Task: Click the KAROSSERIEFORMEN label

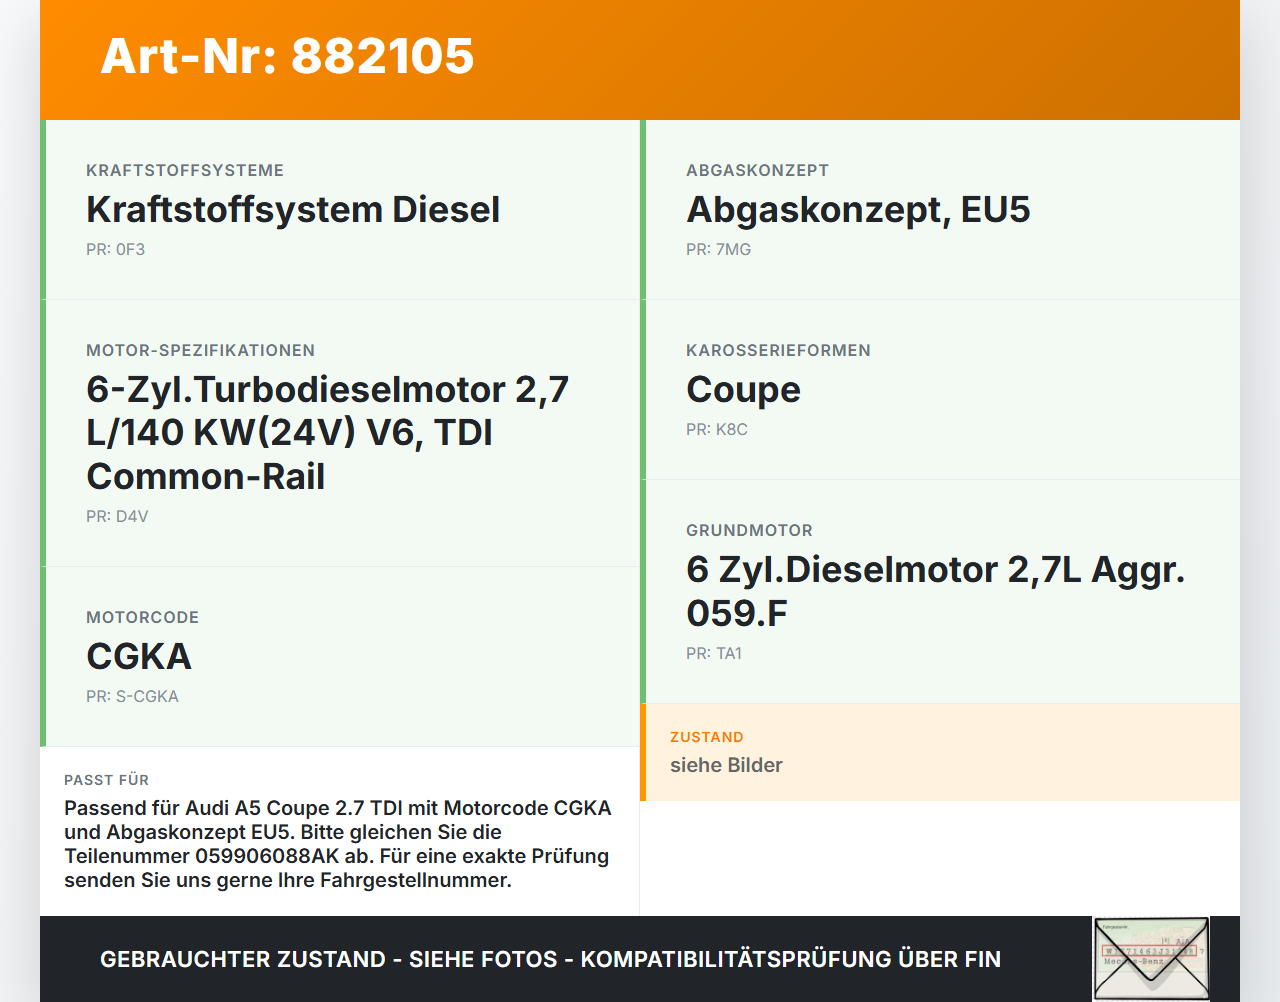Action: (778, 351)
